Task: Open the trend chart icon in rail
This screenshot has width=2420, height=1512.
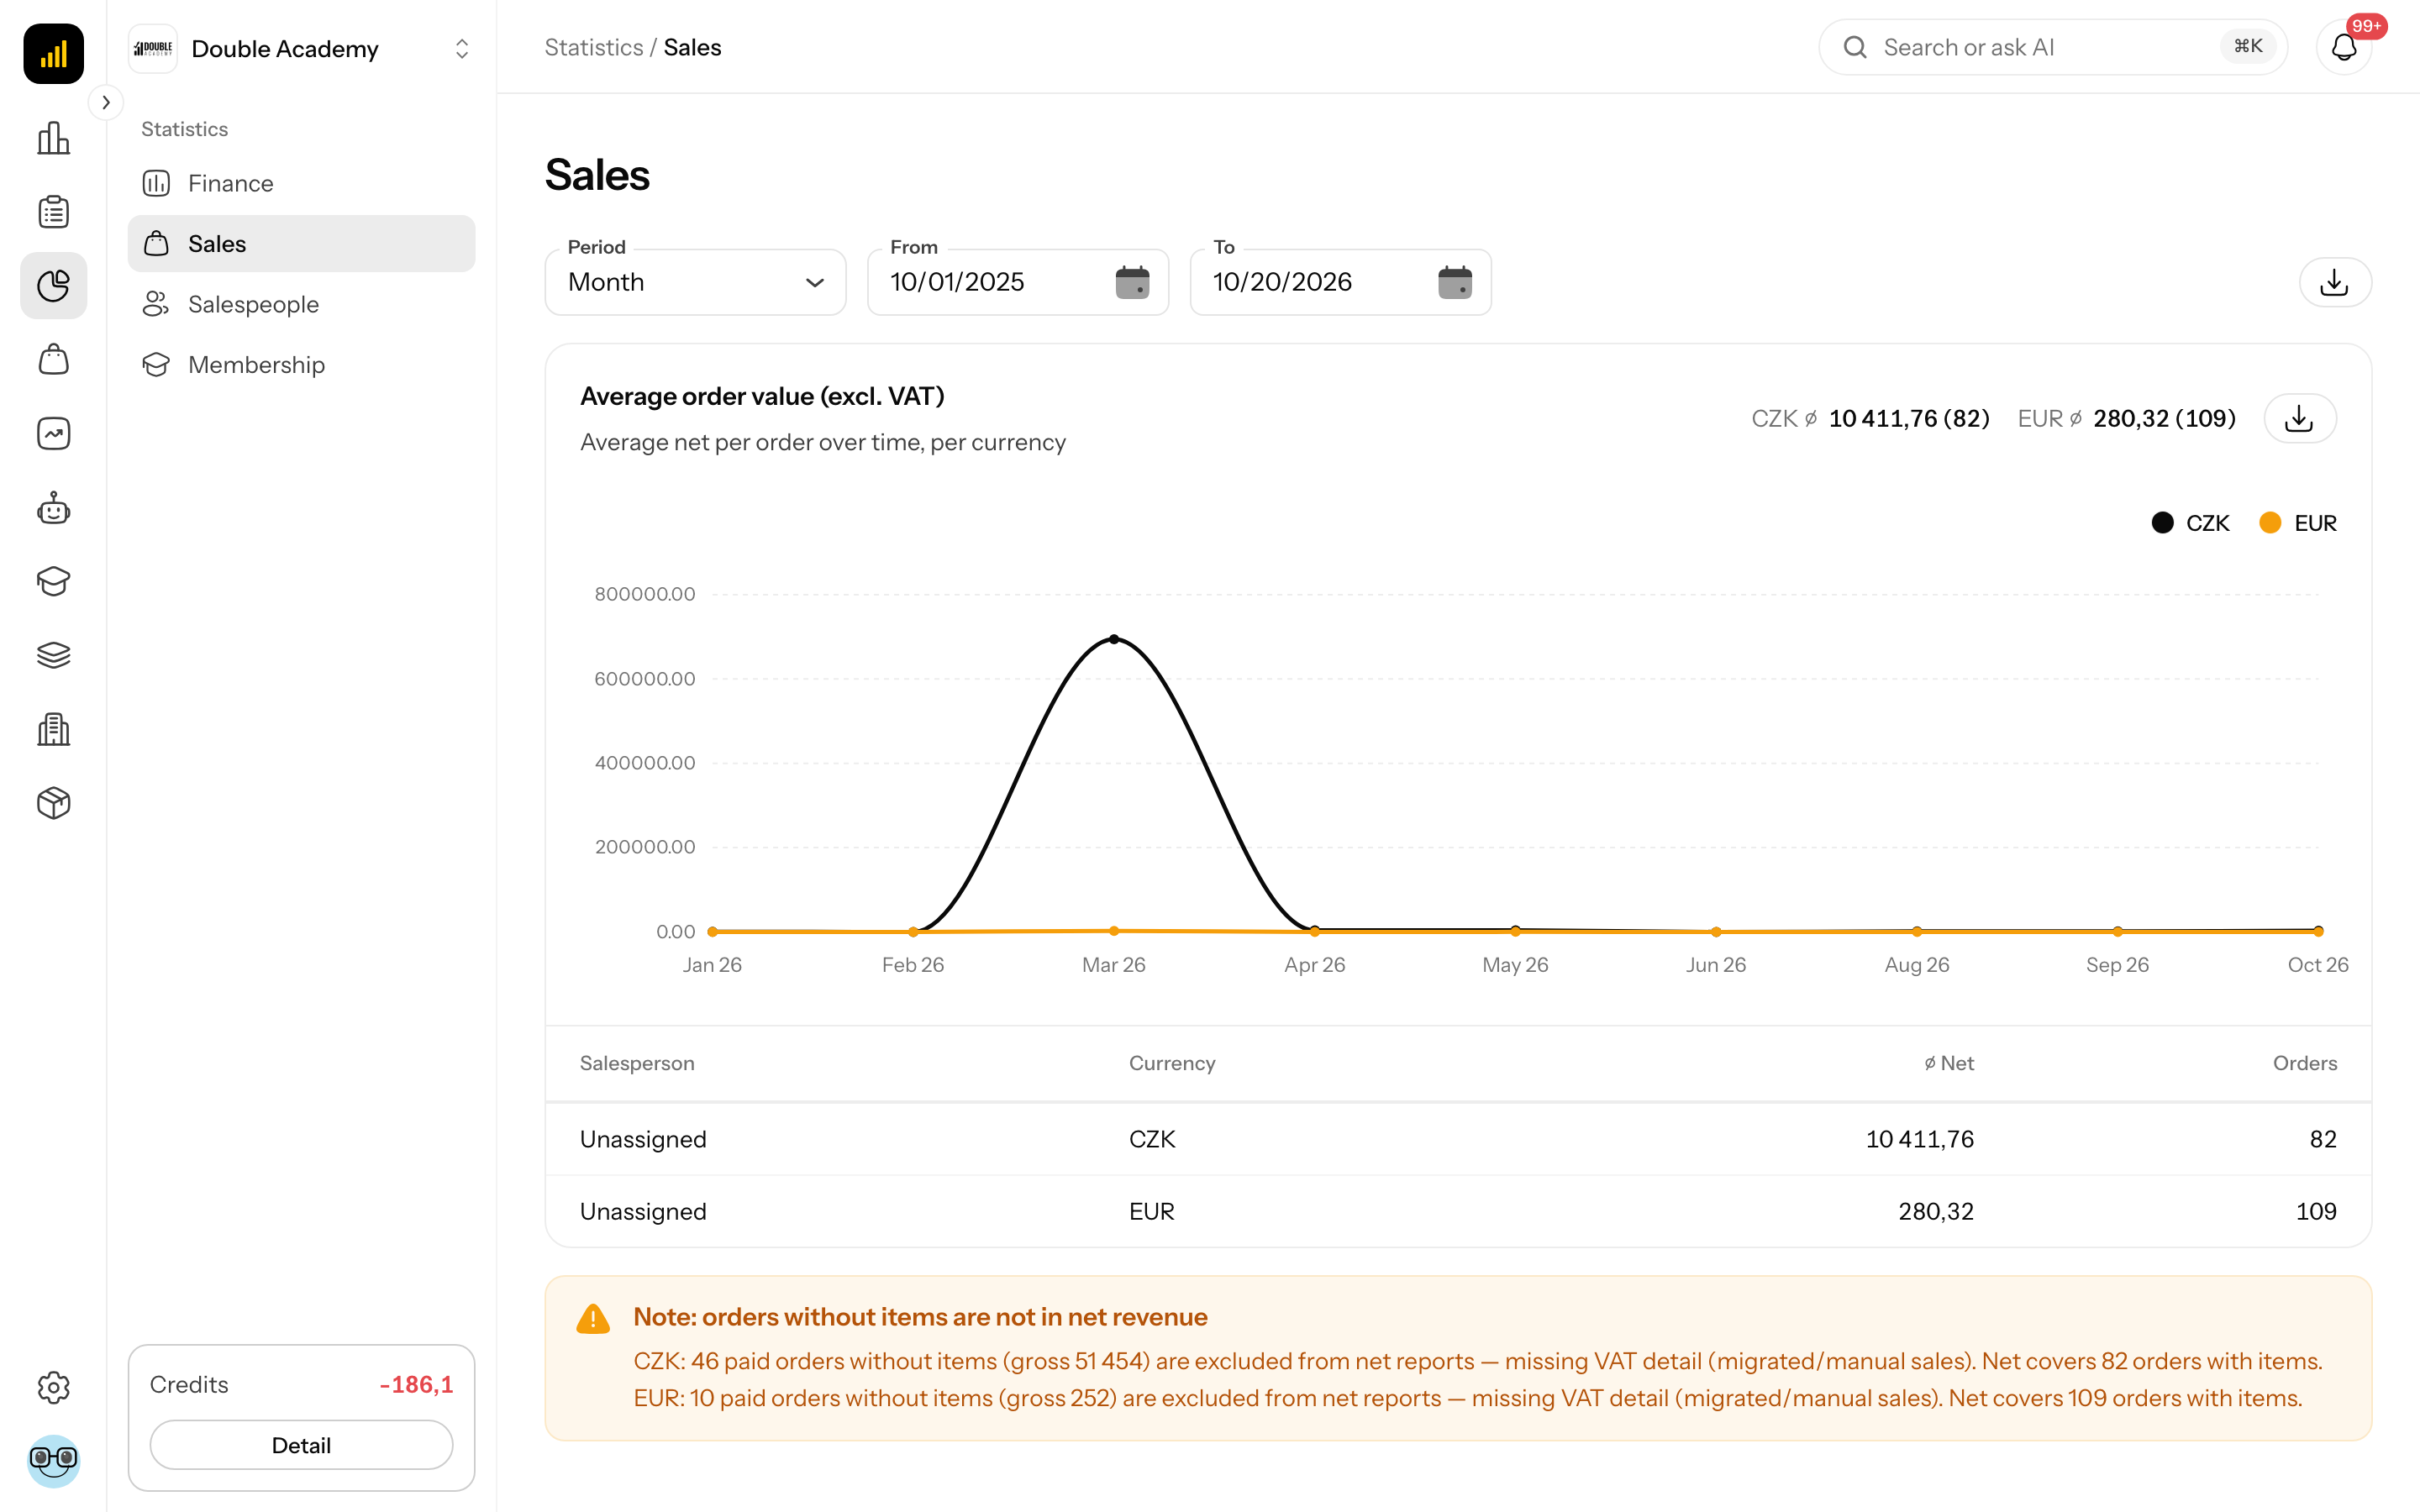Action: coord(53,434)
